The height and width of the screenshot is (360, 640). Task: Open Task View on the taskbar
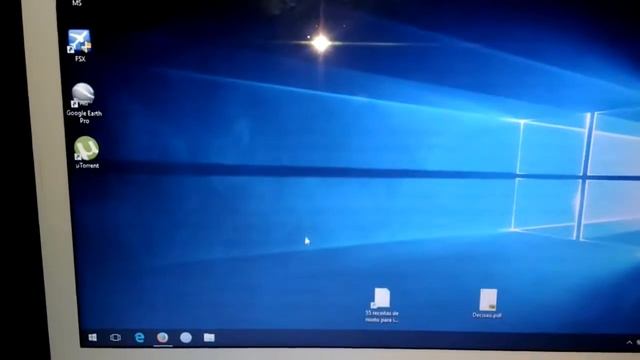[116, 338]
